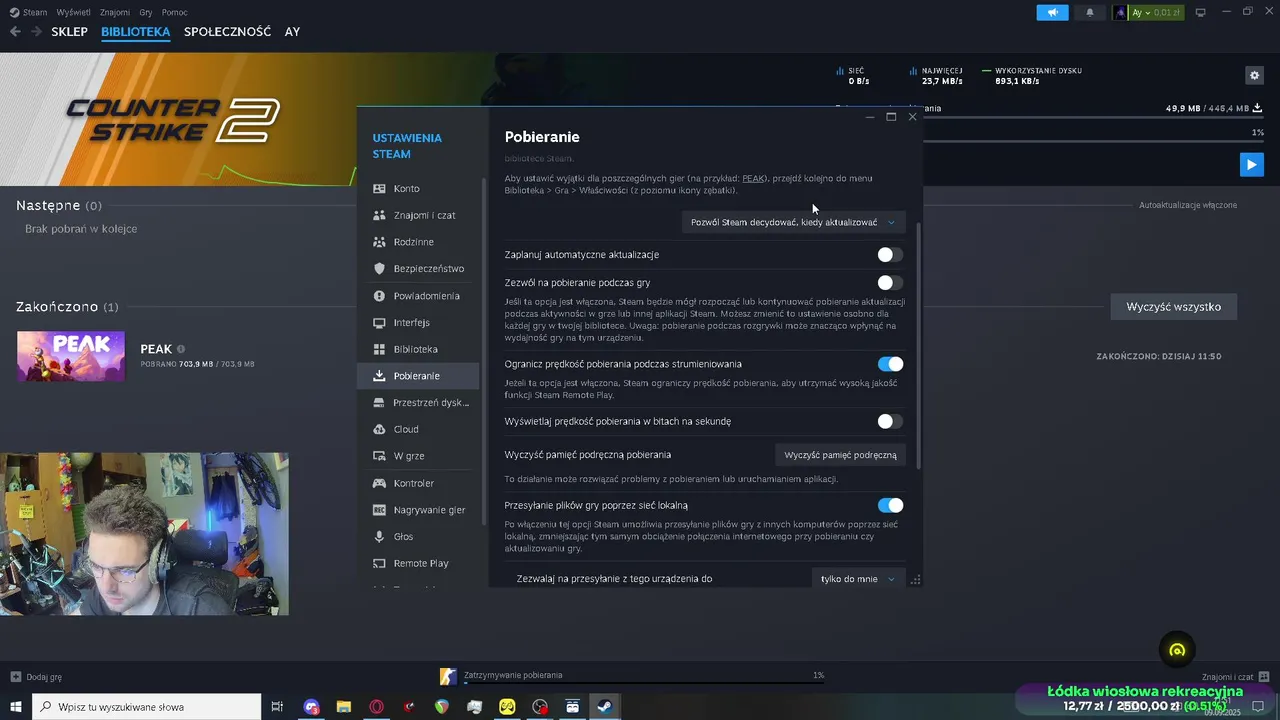Click the blue announcements megaphone button
This screenshot has width=1280, height=720.
click(1052, 12)
